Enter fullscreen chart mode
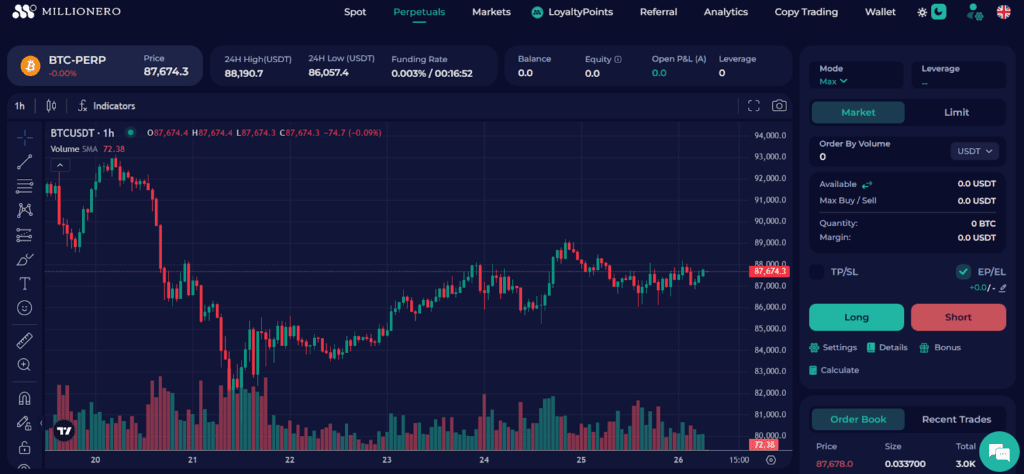 pyautogui.click(x=754, y=106)
